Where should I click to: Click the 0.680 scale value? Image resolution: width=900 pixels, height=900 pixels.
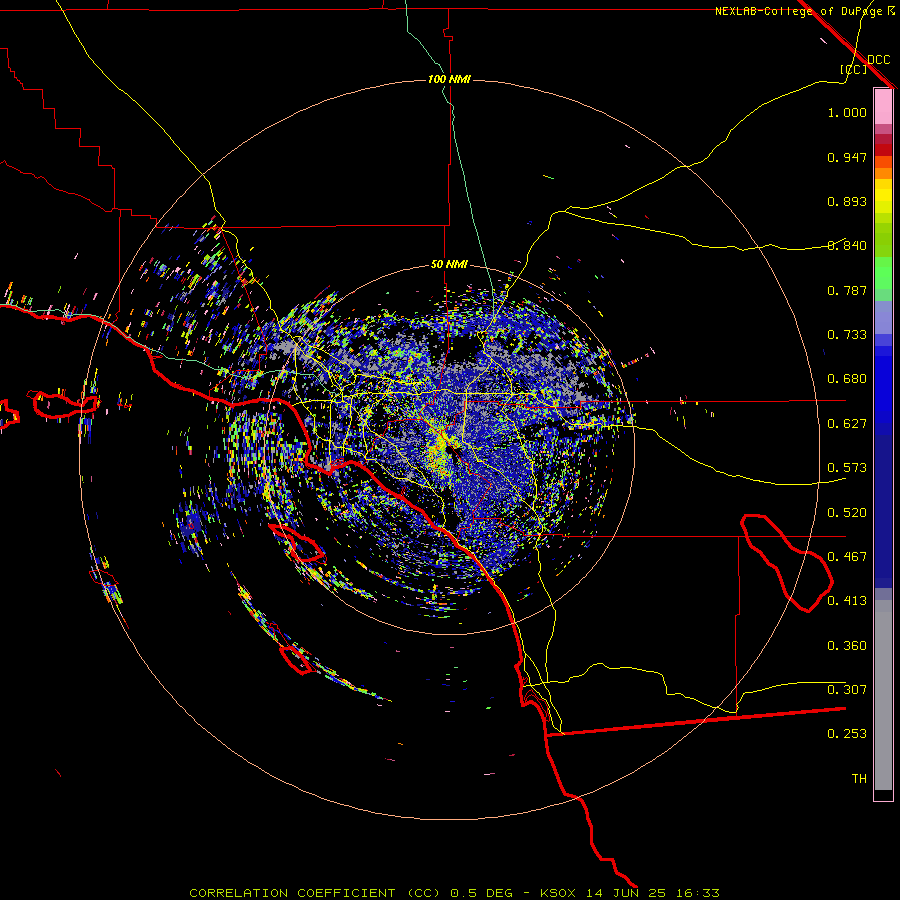[x=847, y=379]
